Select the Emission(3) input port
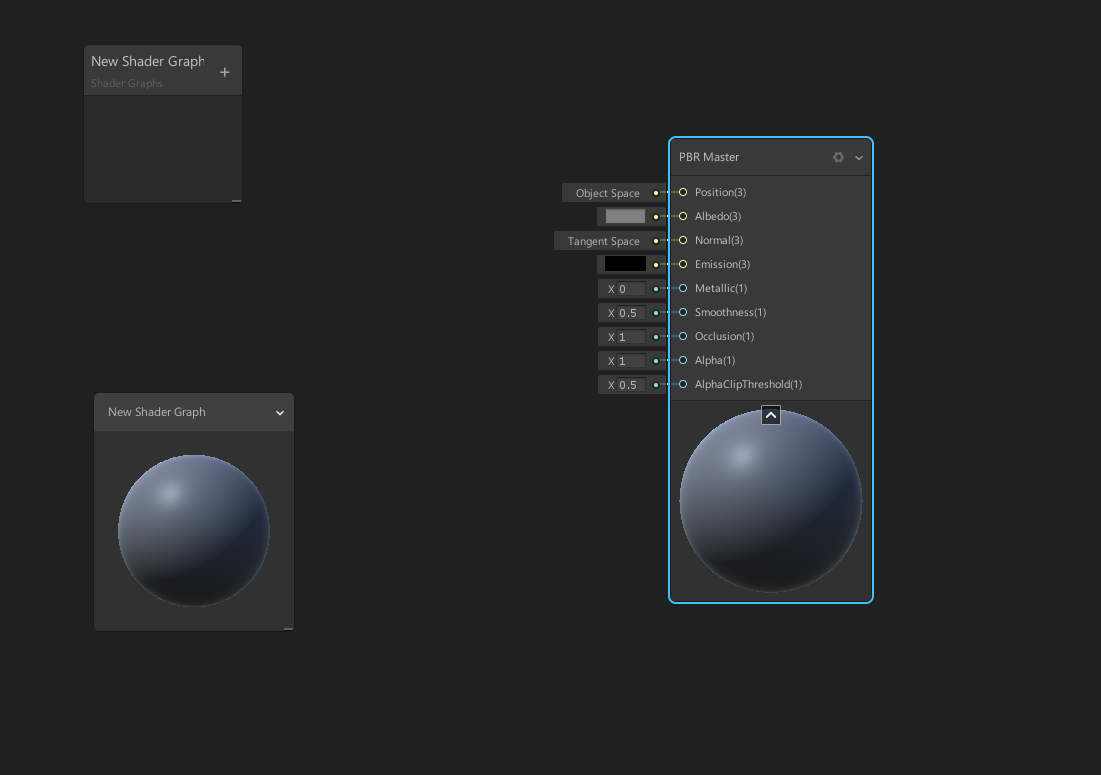 tap(682, 264)
